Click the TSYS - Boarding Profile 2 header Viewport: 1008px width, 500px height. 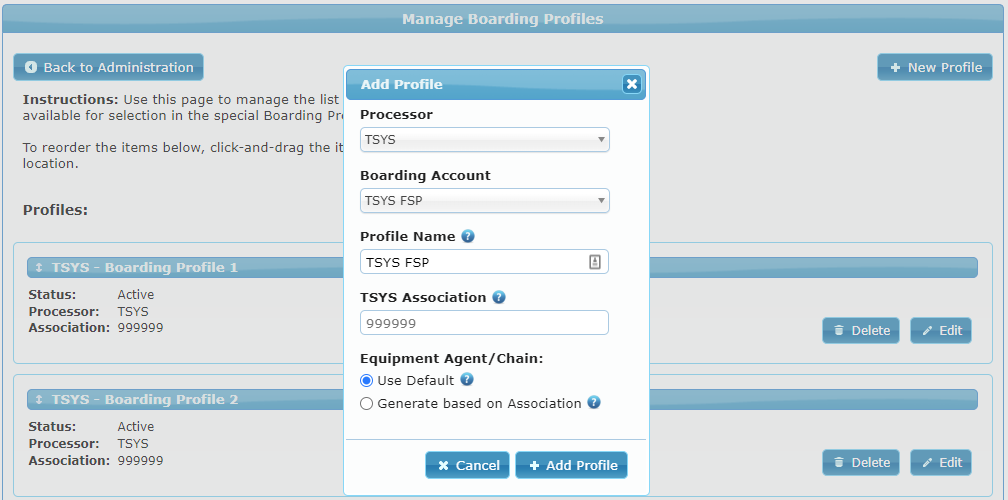502,400
